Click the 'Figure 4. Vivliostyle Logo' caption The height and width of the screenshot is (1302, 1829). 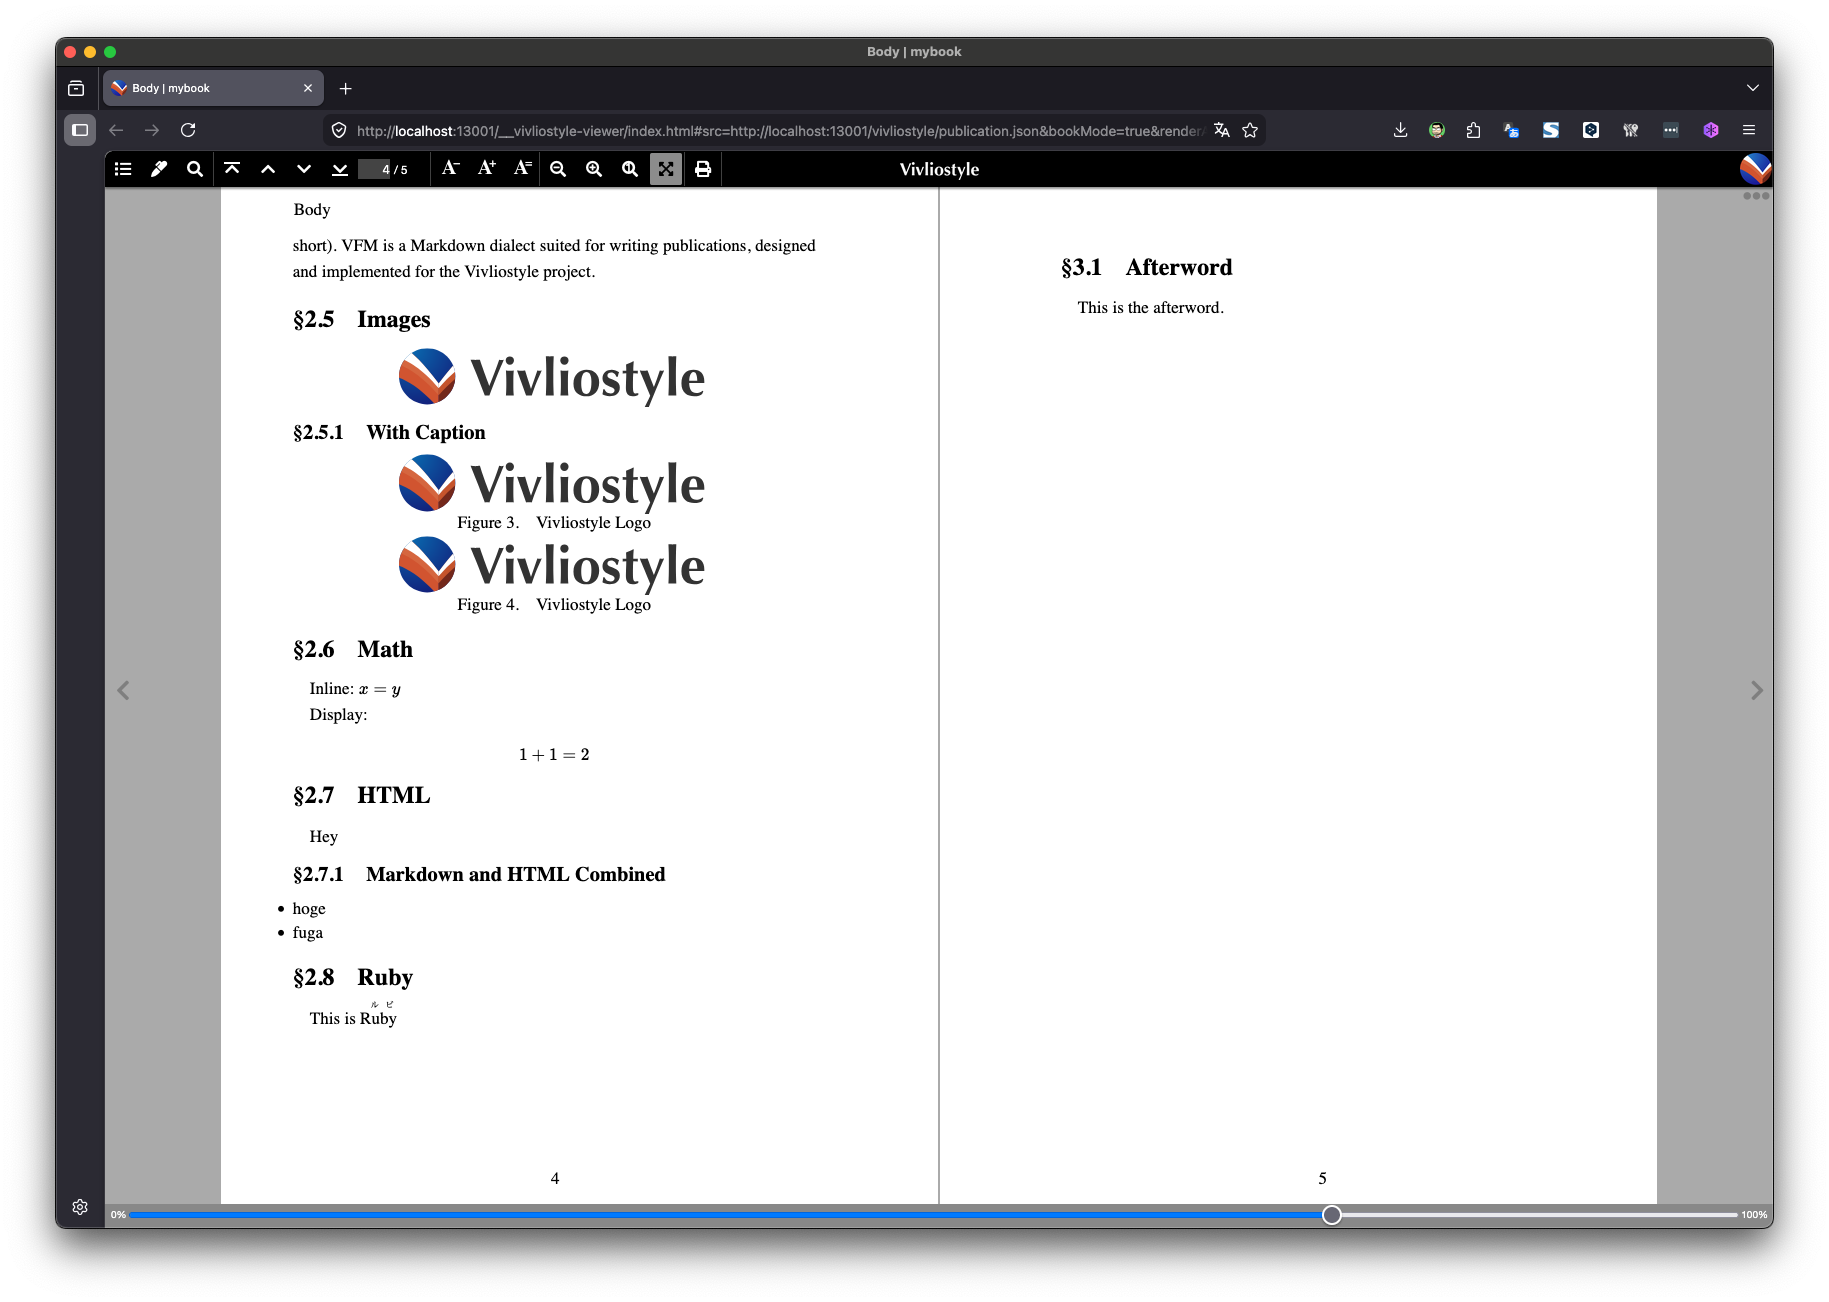point(554,604)
